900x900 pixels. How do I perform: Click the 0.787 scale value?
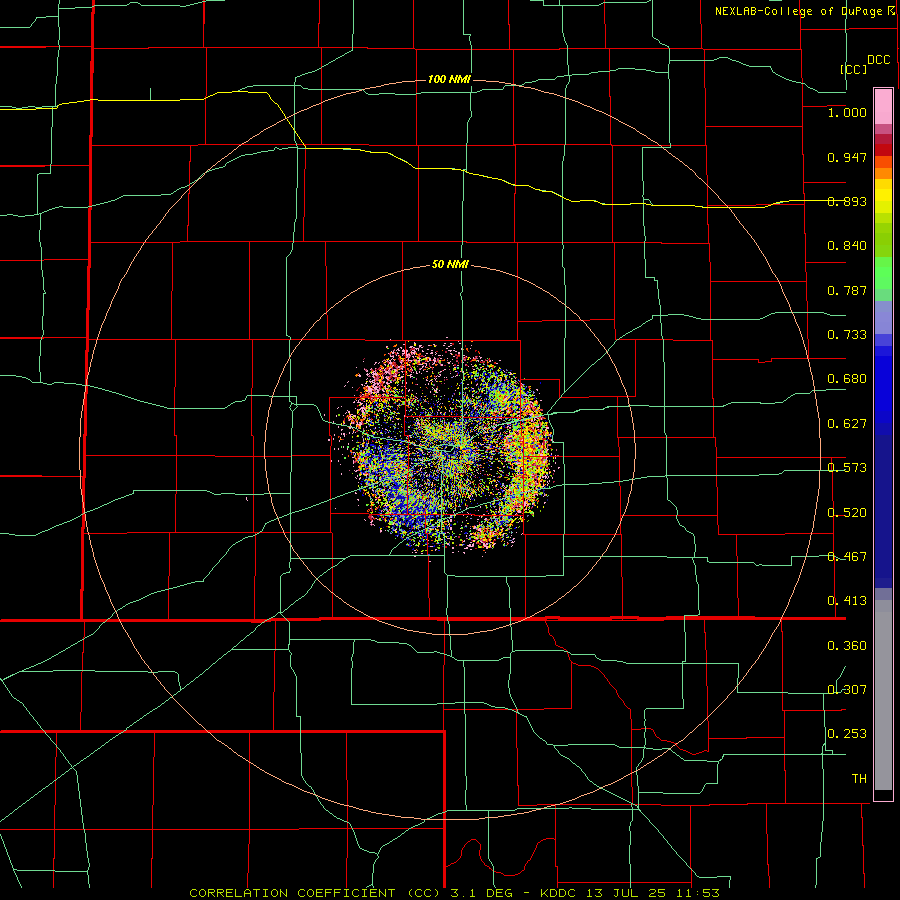pos(847,290)
